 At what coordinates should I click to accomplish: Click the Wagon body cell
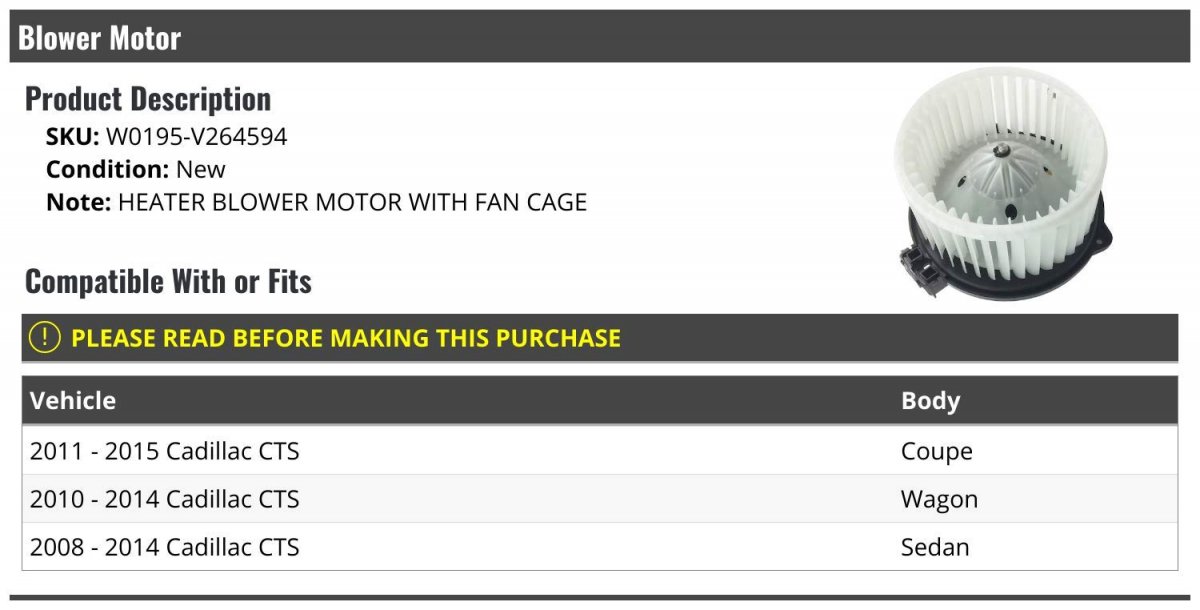coord(939,499)
